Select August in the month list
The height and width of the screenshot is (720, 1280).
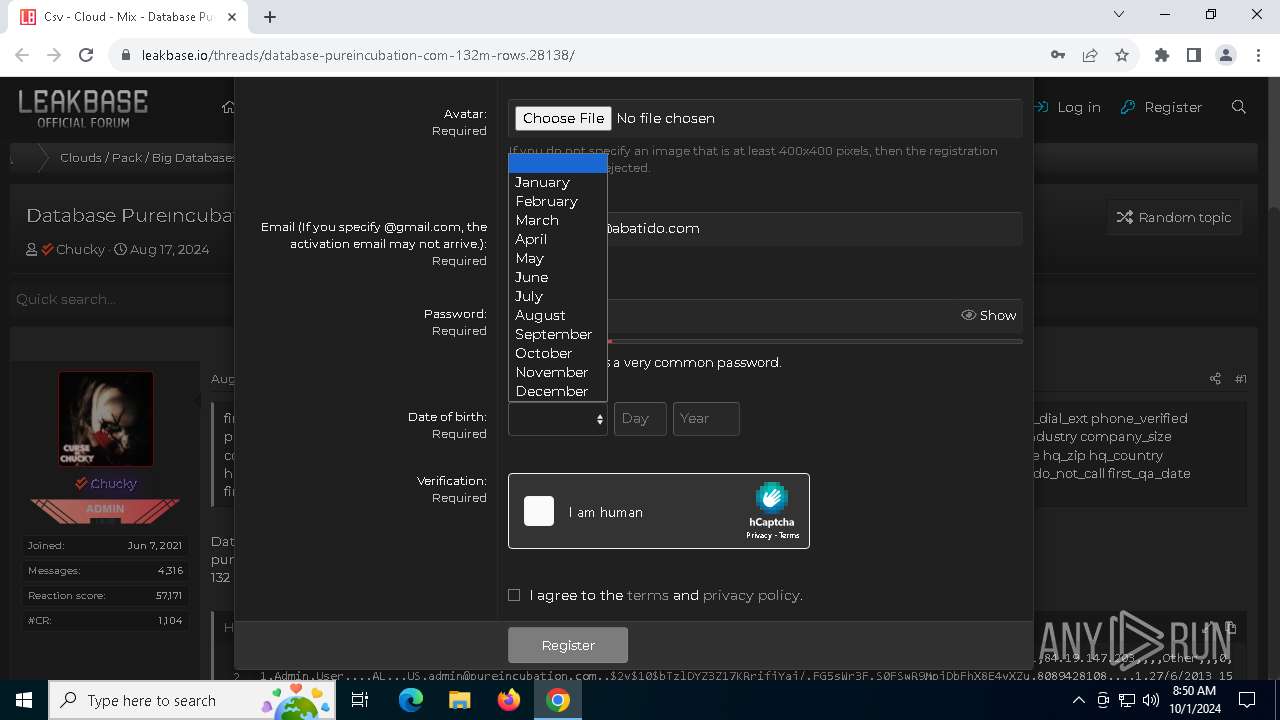(x=557, y=315)
